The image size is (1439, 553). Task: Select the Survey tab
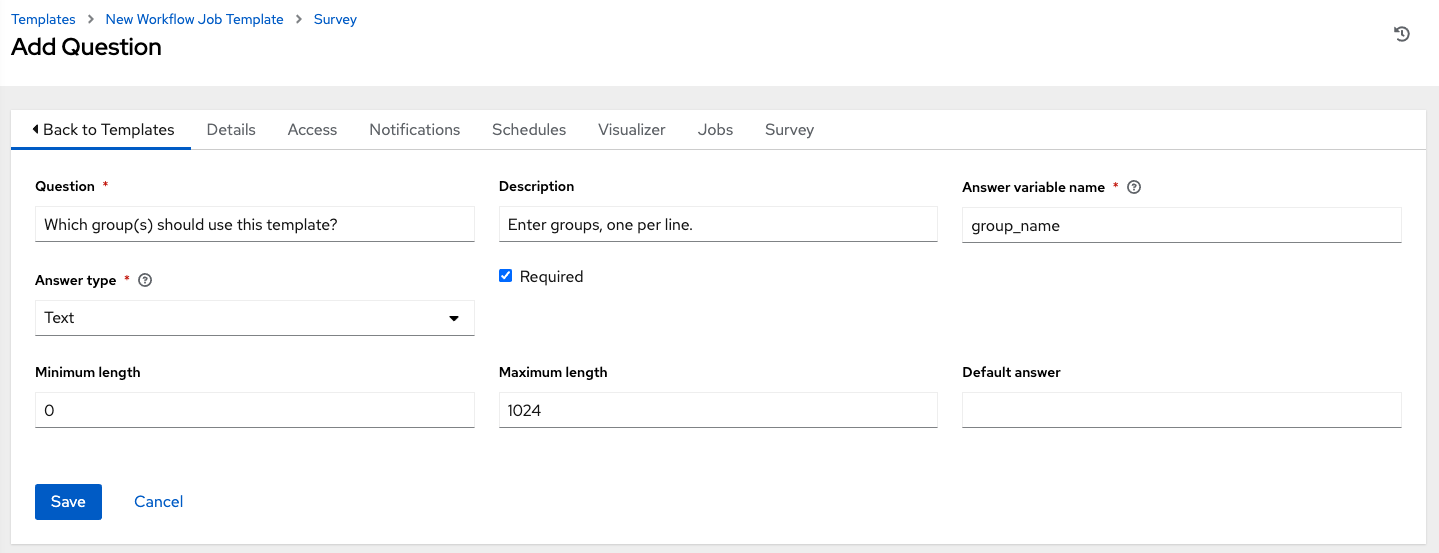[789, 130]
